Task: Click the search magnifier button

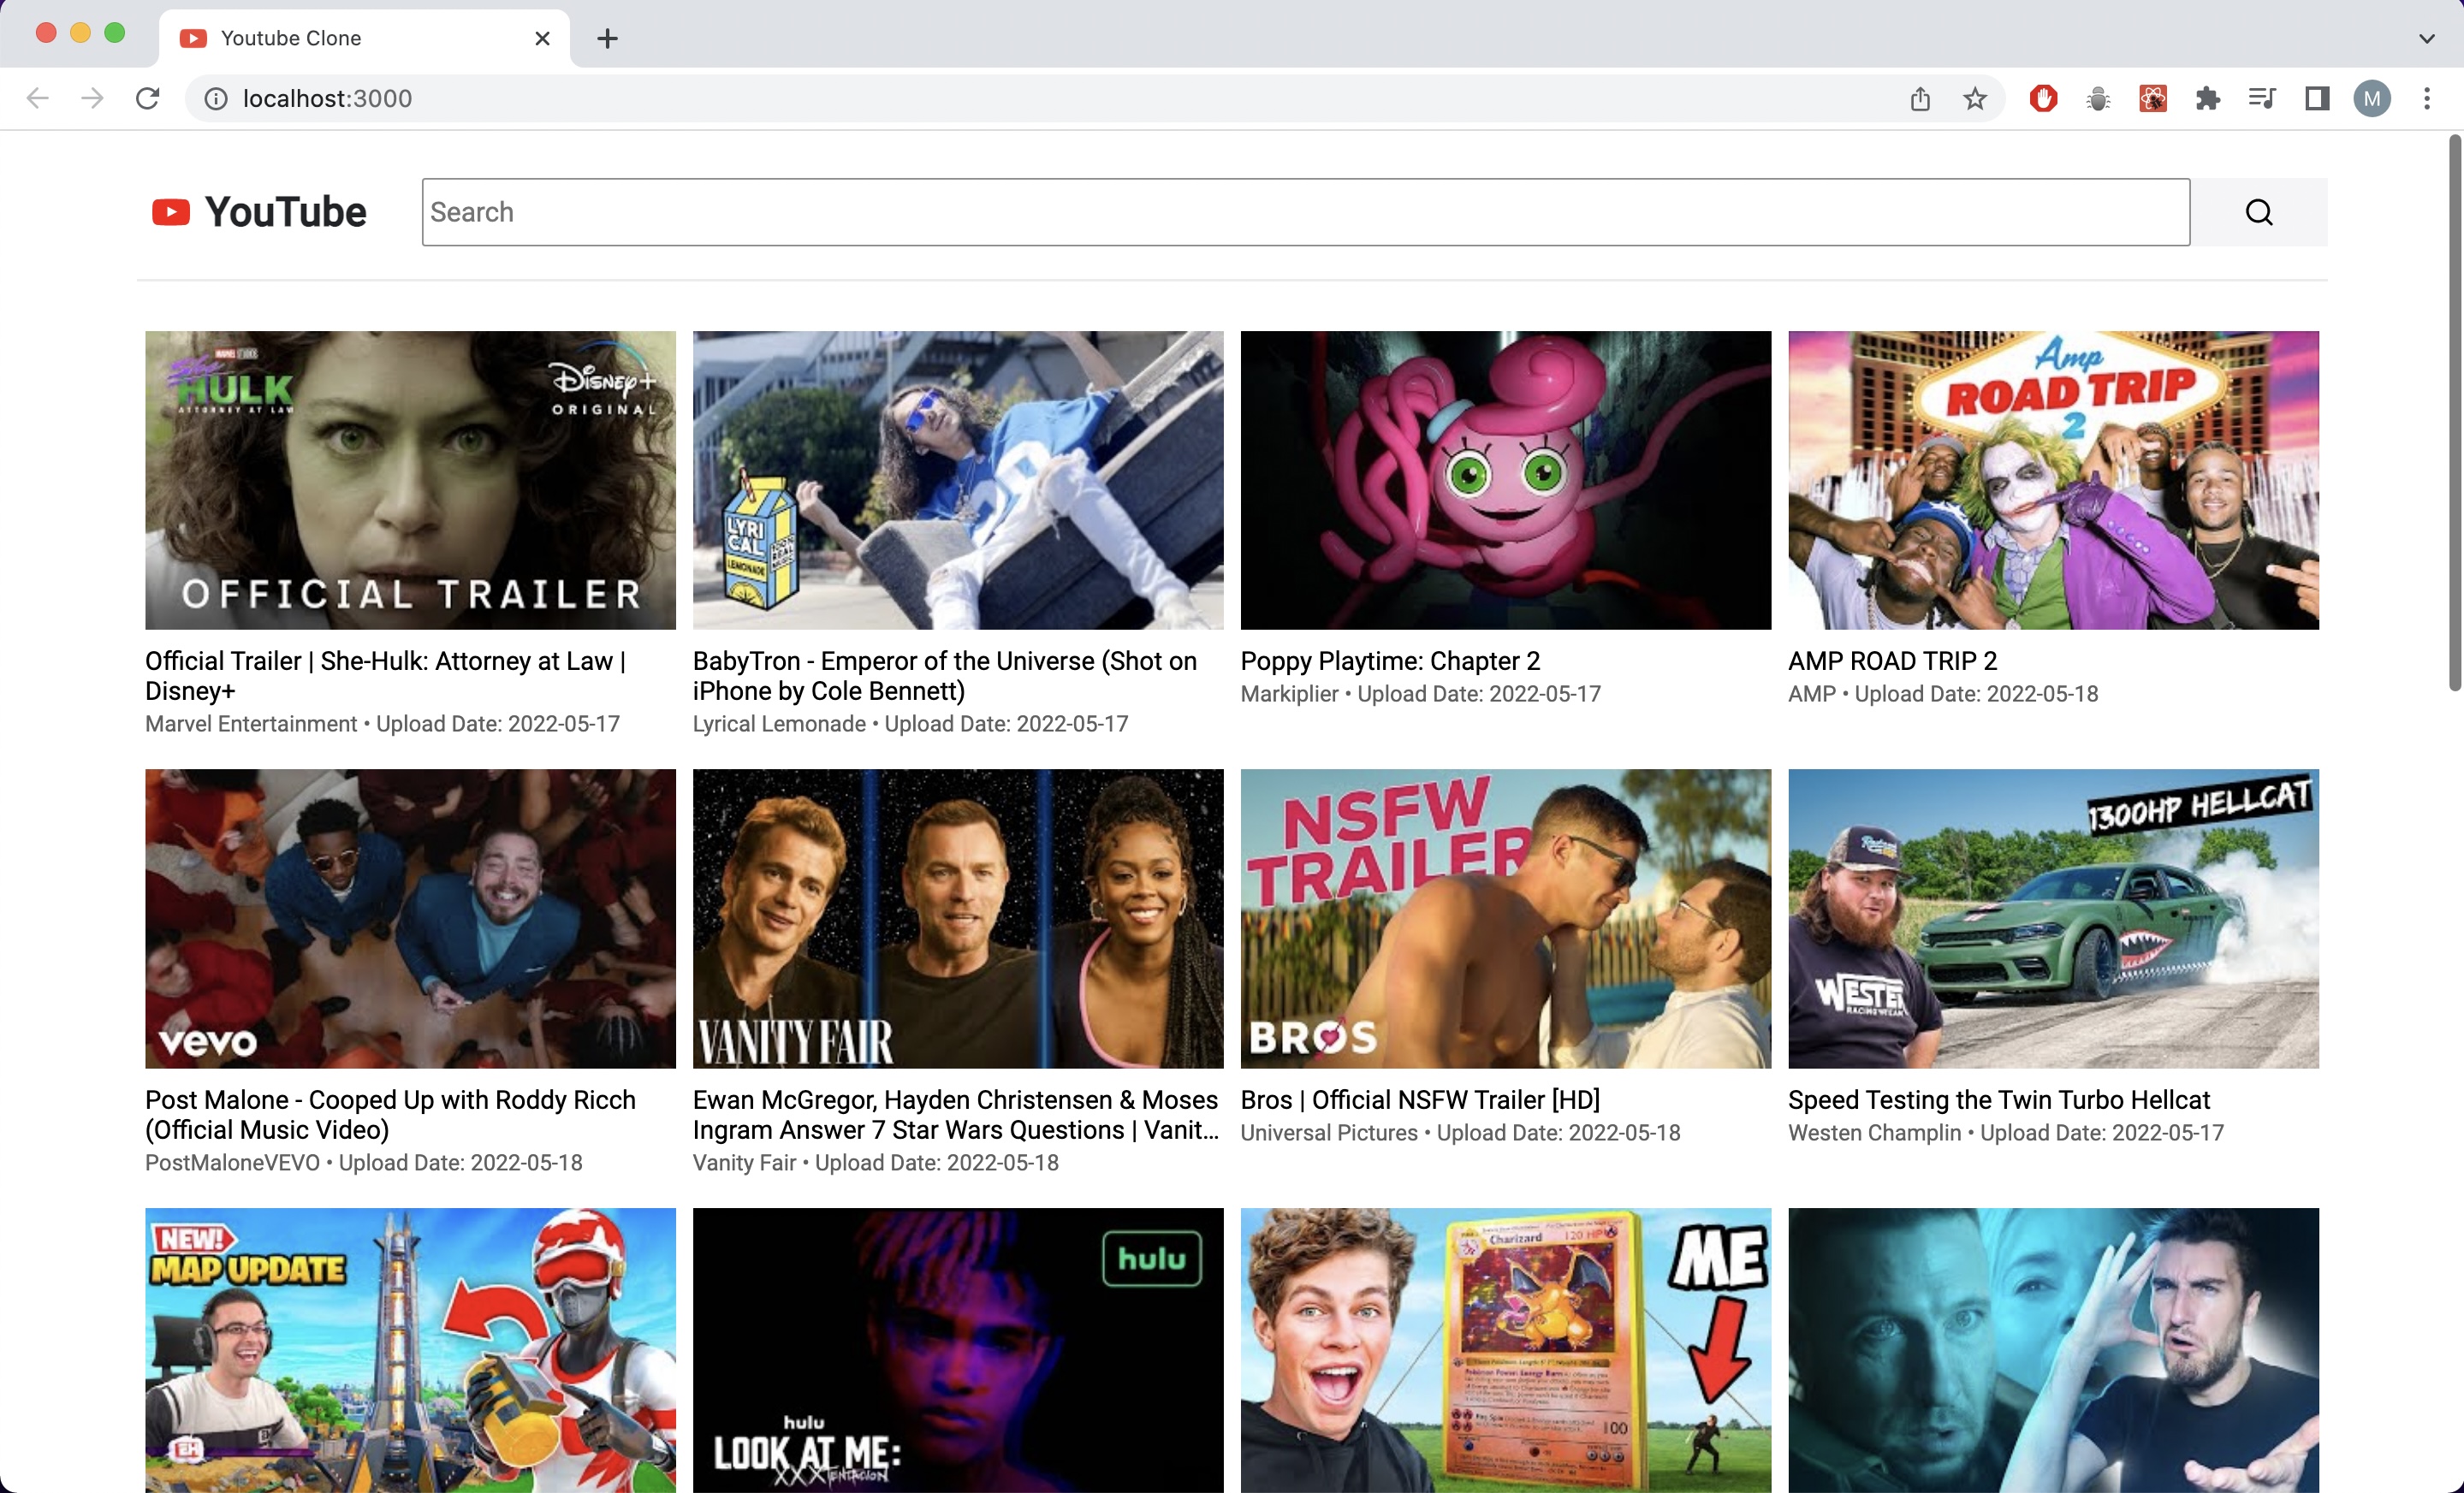Action: (x=2258, y=212)
